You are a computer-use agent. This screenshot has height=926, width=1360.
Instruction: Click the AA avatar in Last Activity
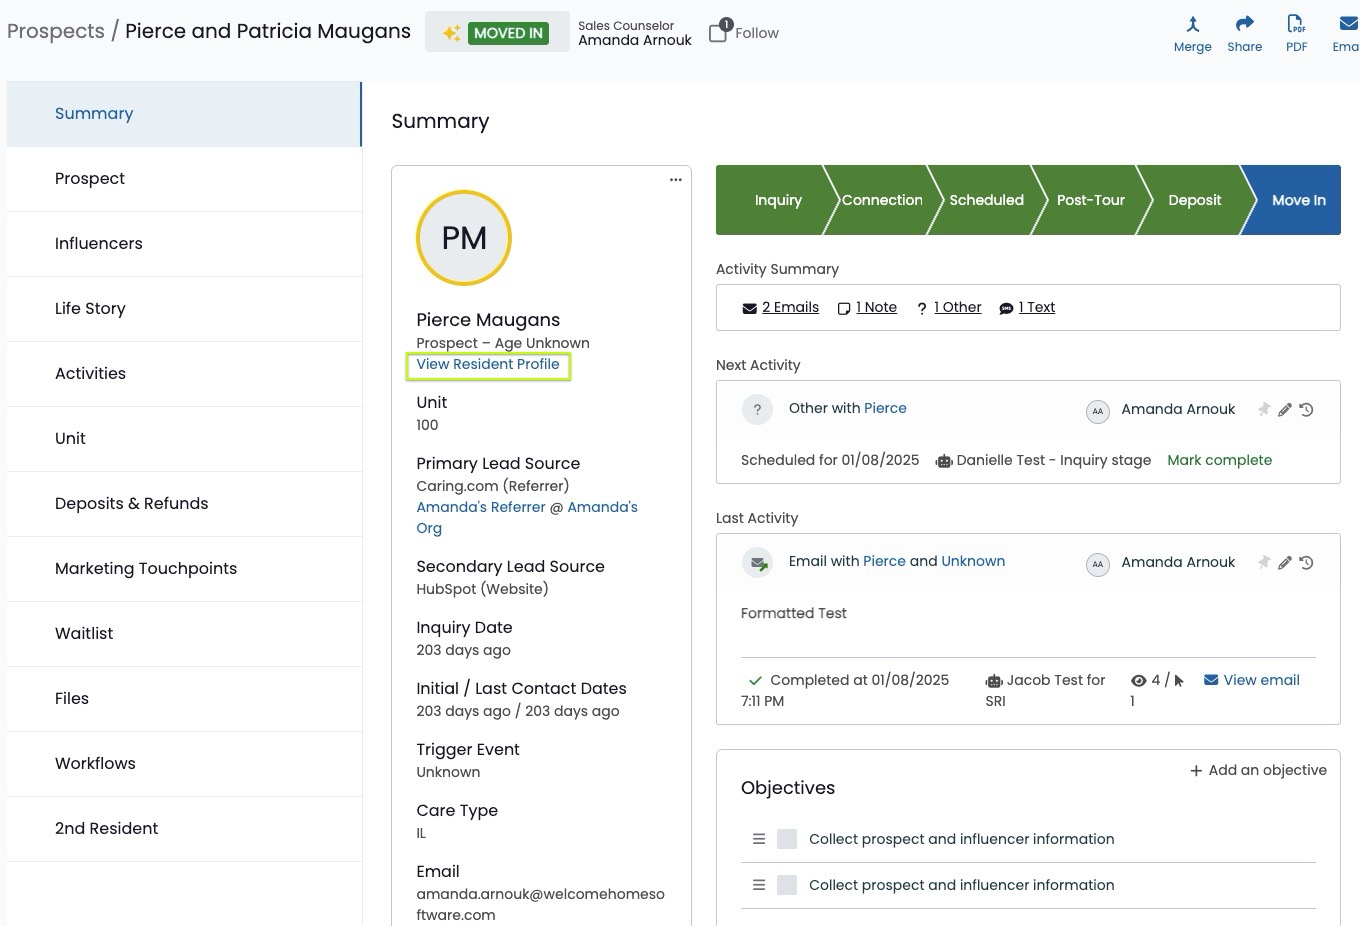click(1098, 564)
